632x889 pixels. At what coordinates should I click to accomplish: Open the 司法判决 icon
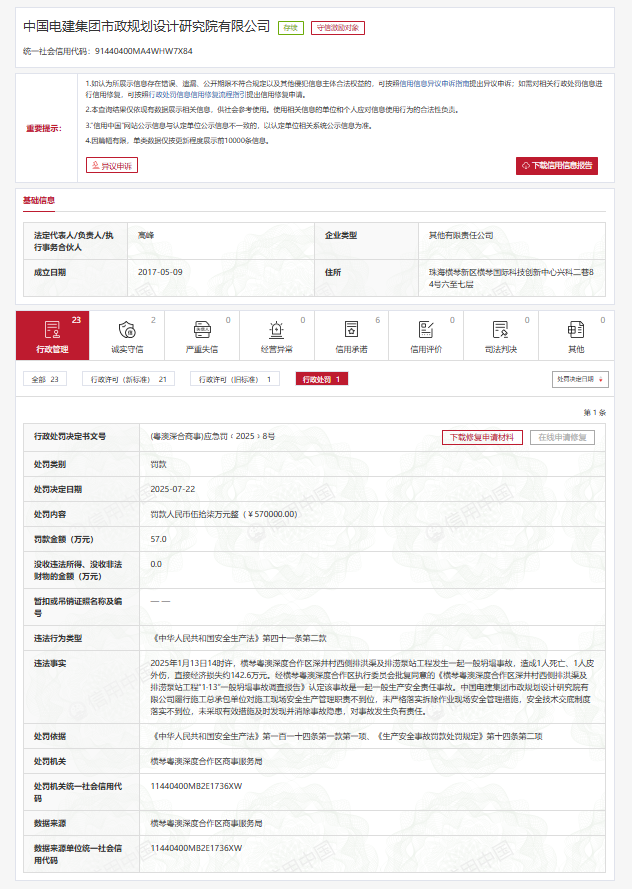point(501,329)
